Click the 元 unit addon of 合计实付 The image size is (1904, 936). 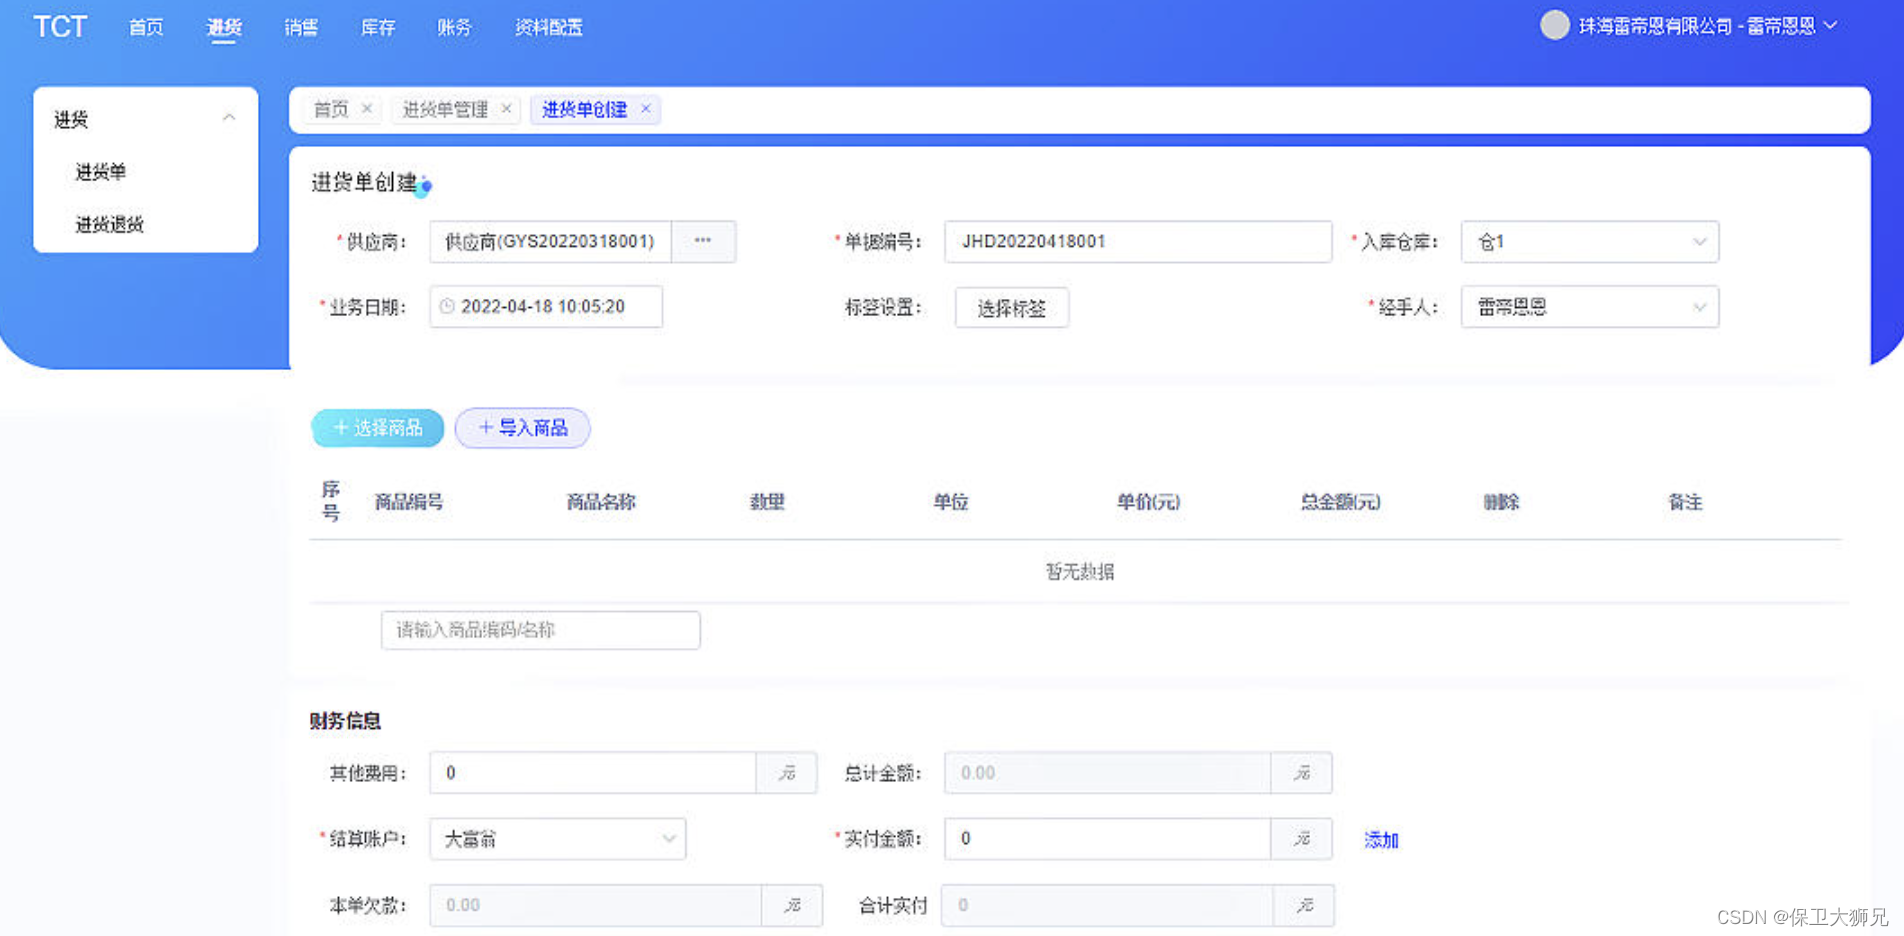click(x=1304, y=905)
